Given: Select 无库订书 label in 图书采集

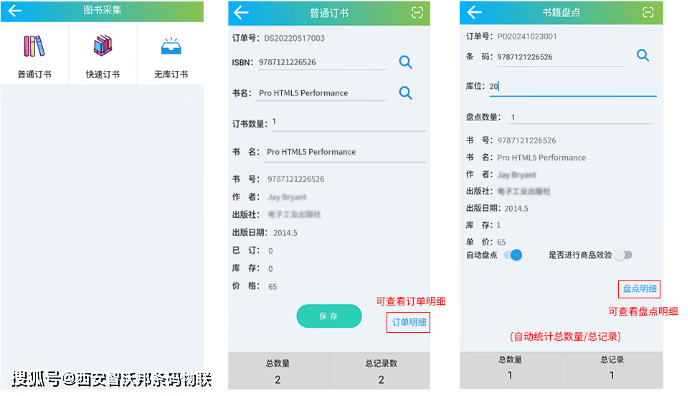Looking at the screenshot, I should (x=171, y=74).
